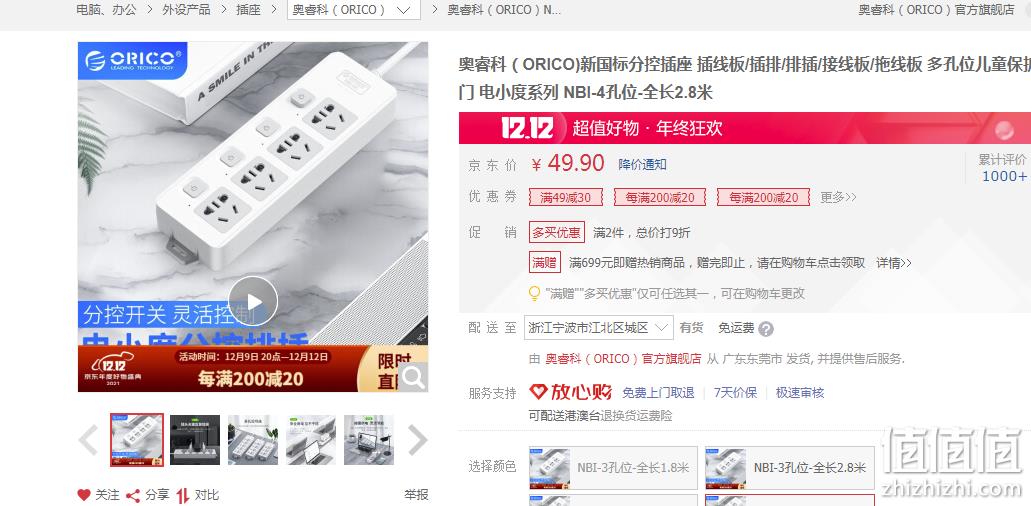Image resolution: width=1031 pixels, height=506 pixels.
Task: Click the 免运费 question mark help icon
Action: click(x=766, y=329)
